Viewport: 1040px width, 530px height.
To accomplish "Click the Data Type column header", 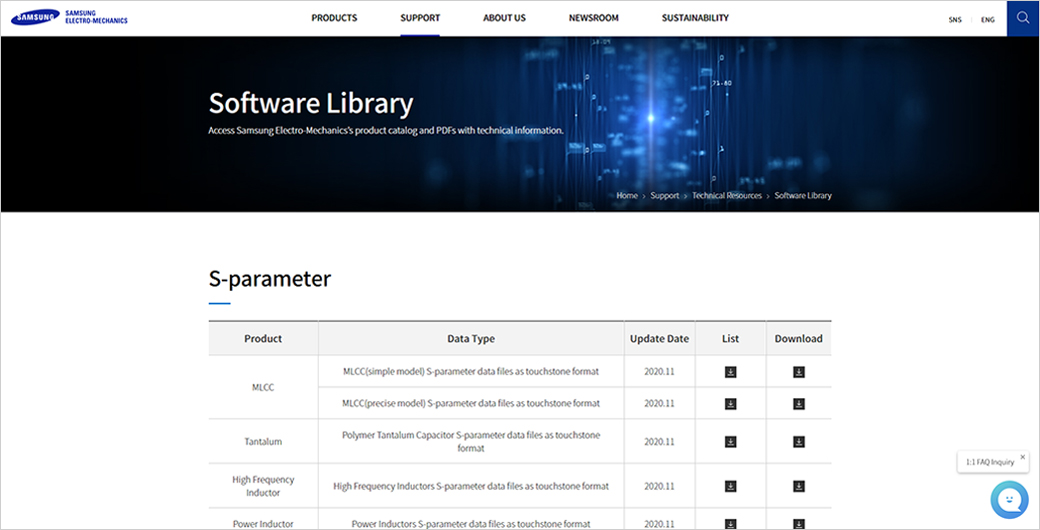I will [471, 338].
